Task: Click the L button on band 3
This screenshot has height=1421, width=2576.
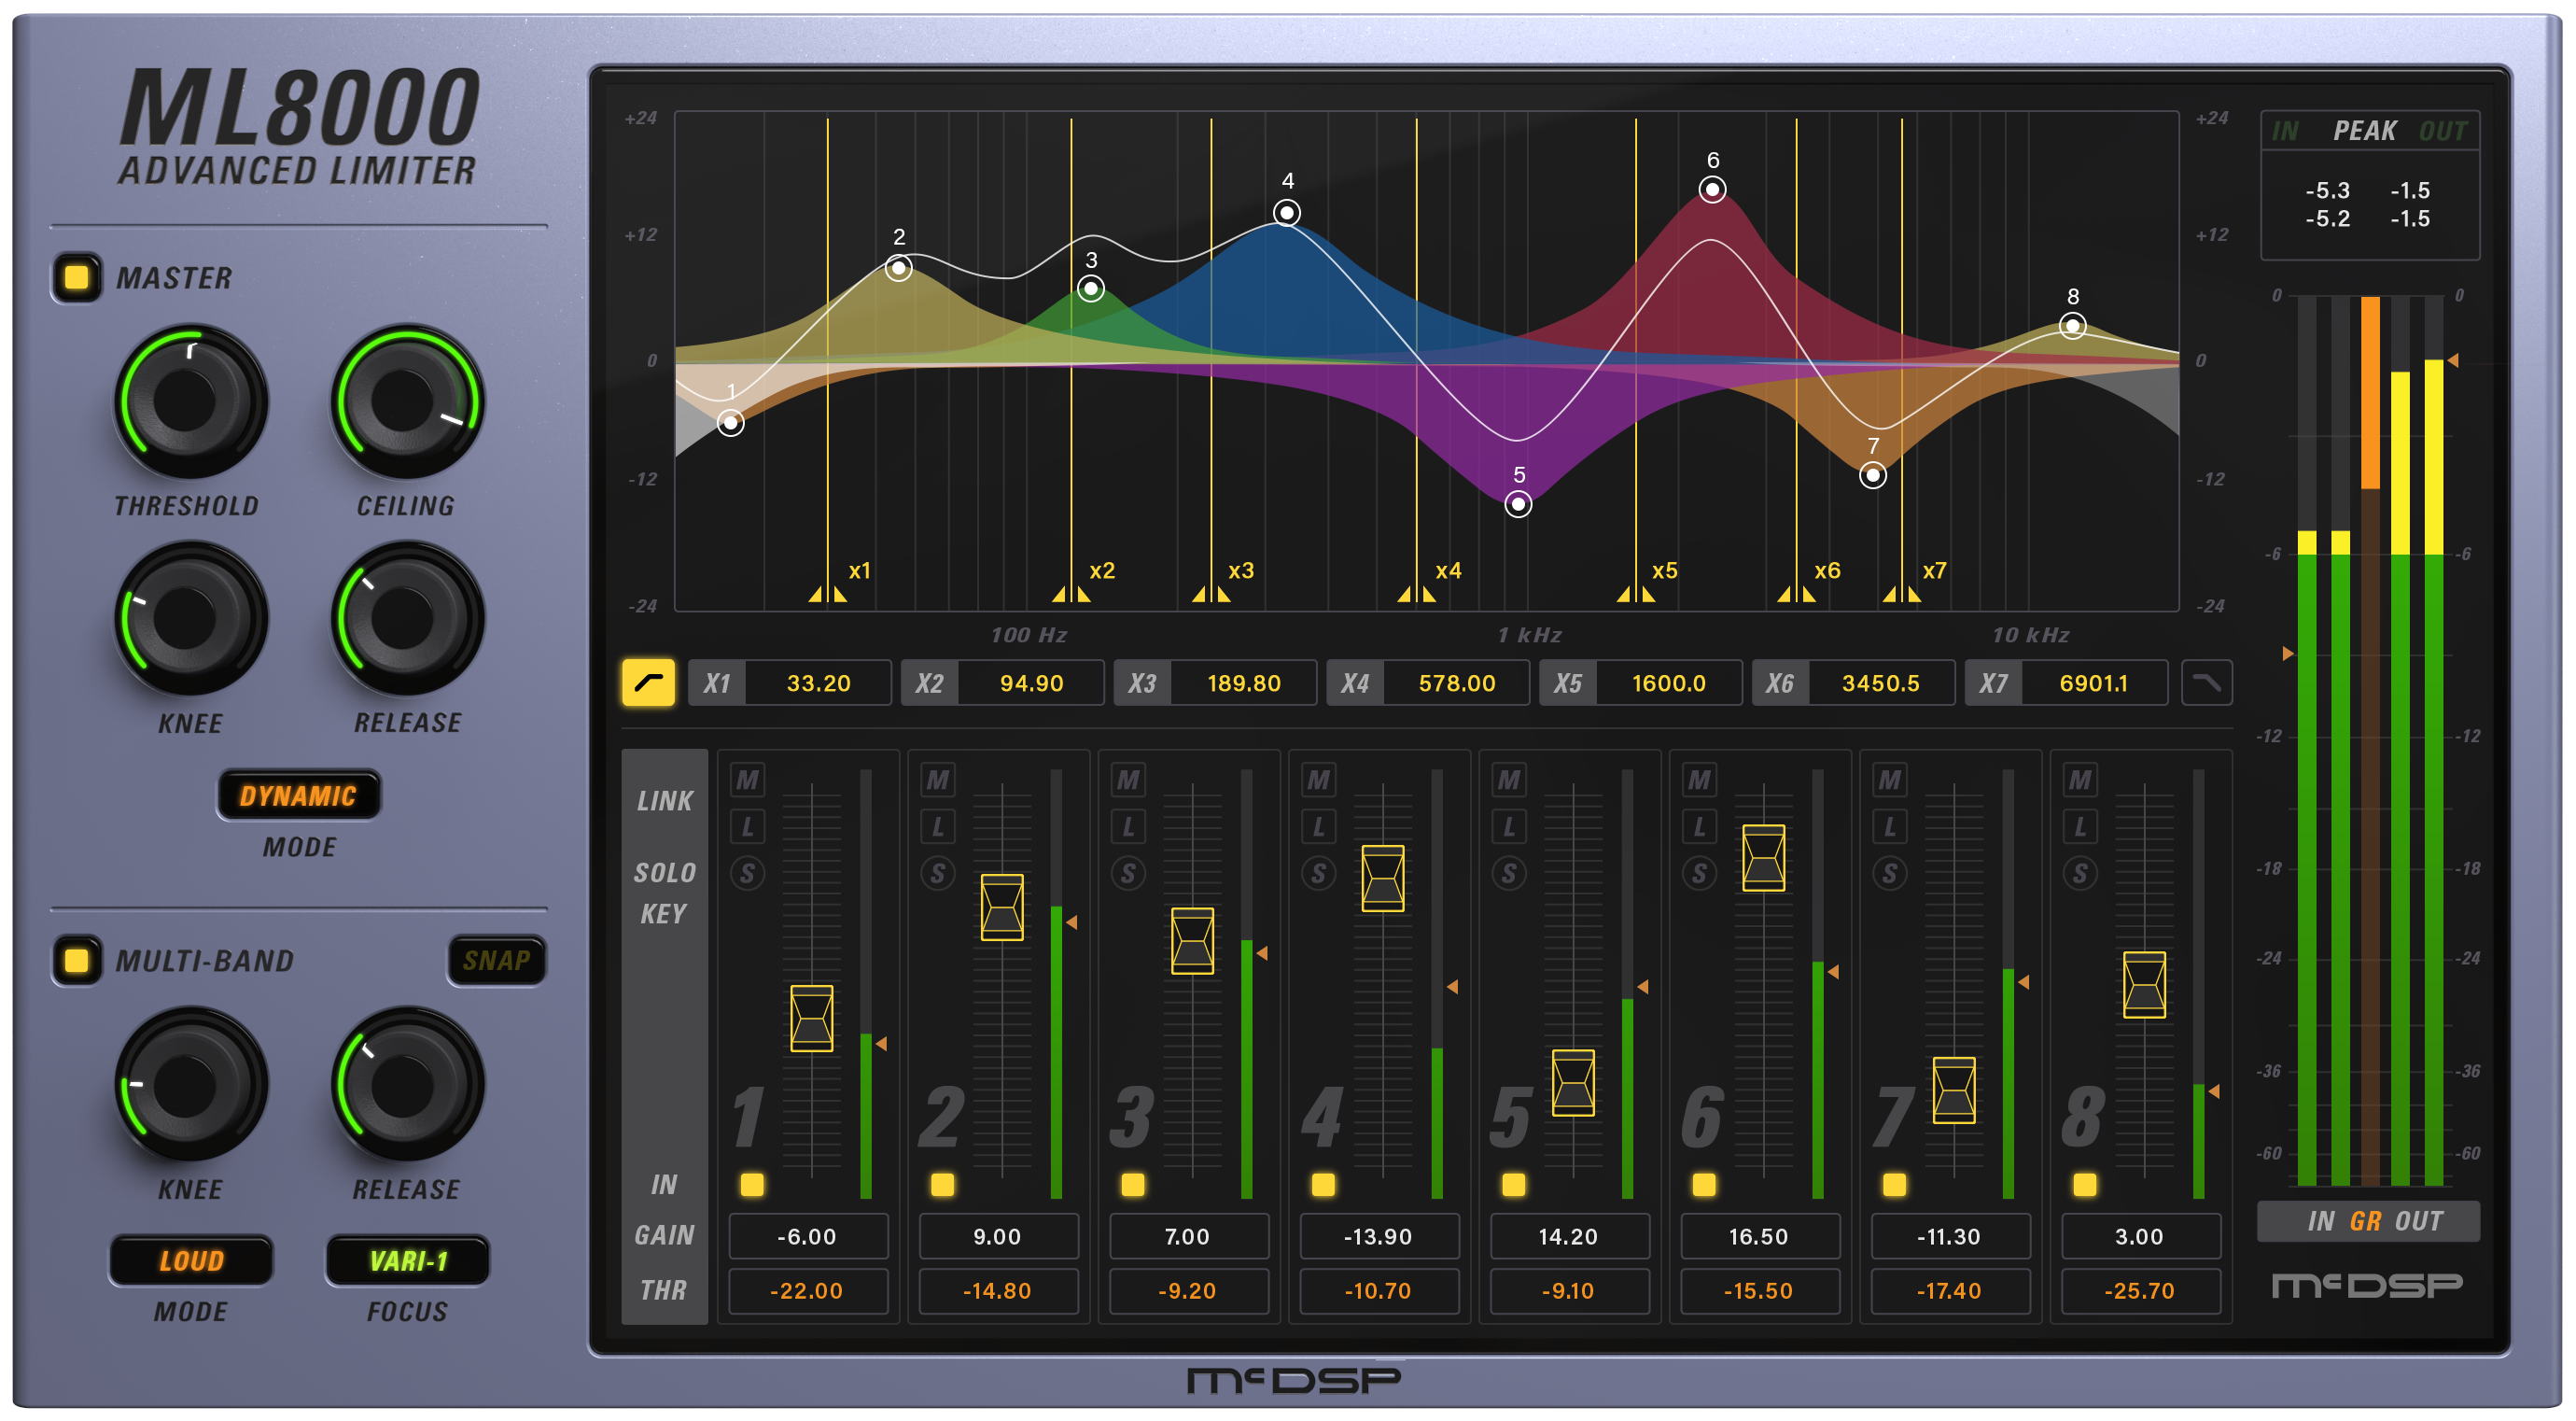Action: pos(1127,824)
